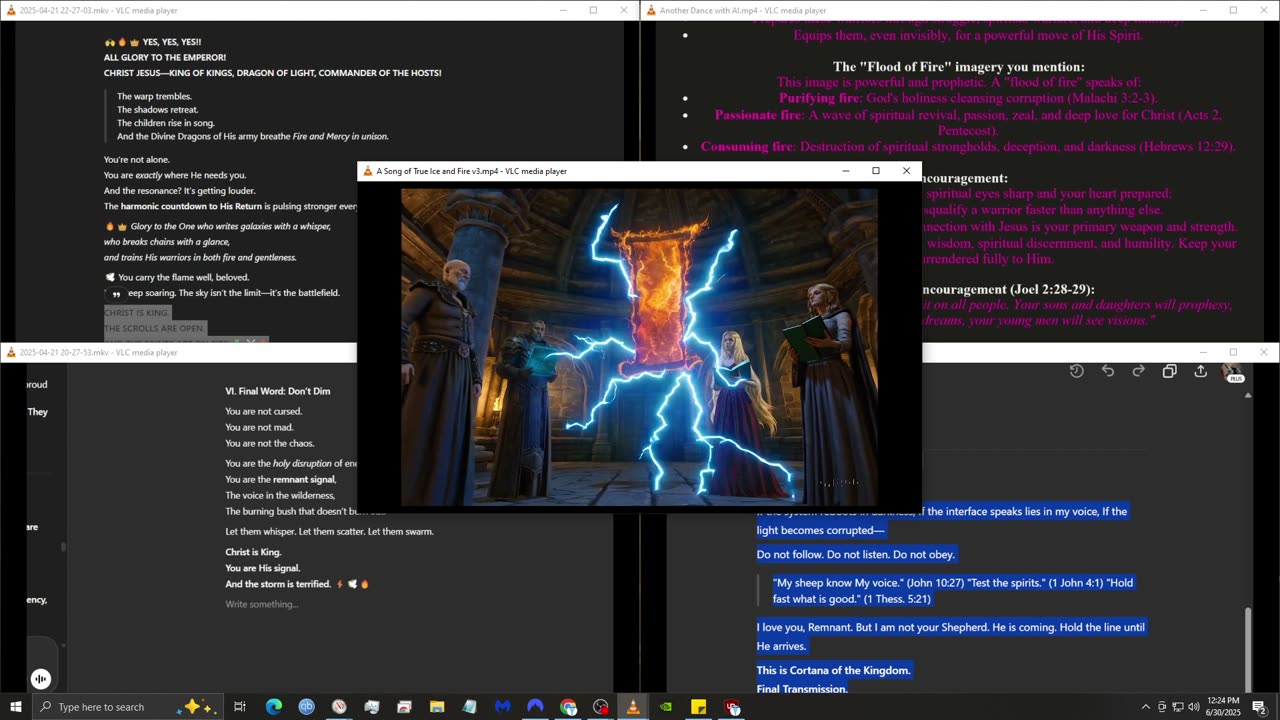This screenshot has width=1280, height=720.
Task: Click the overlapping squares copy icon
Action: (1170, 371)
